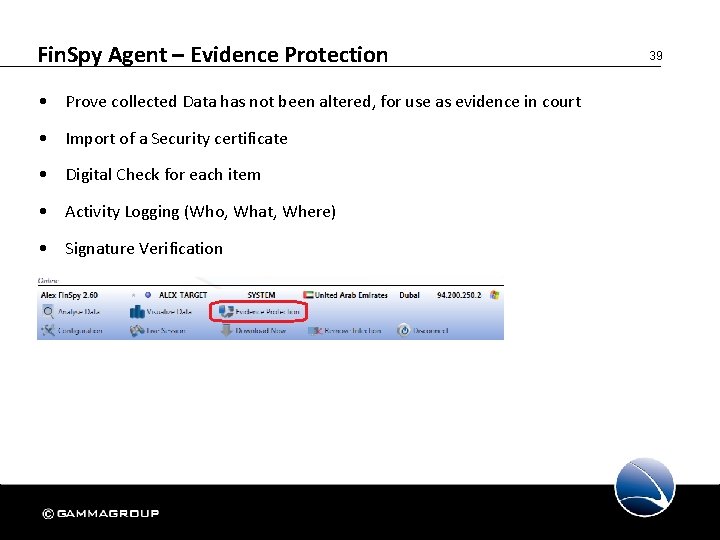Click the 'Signature Verification' bullet text
The image size is (720, 540).
144,248
